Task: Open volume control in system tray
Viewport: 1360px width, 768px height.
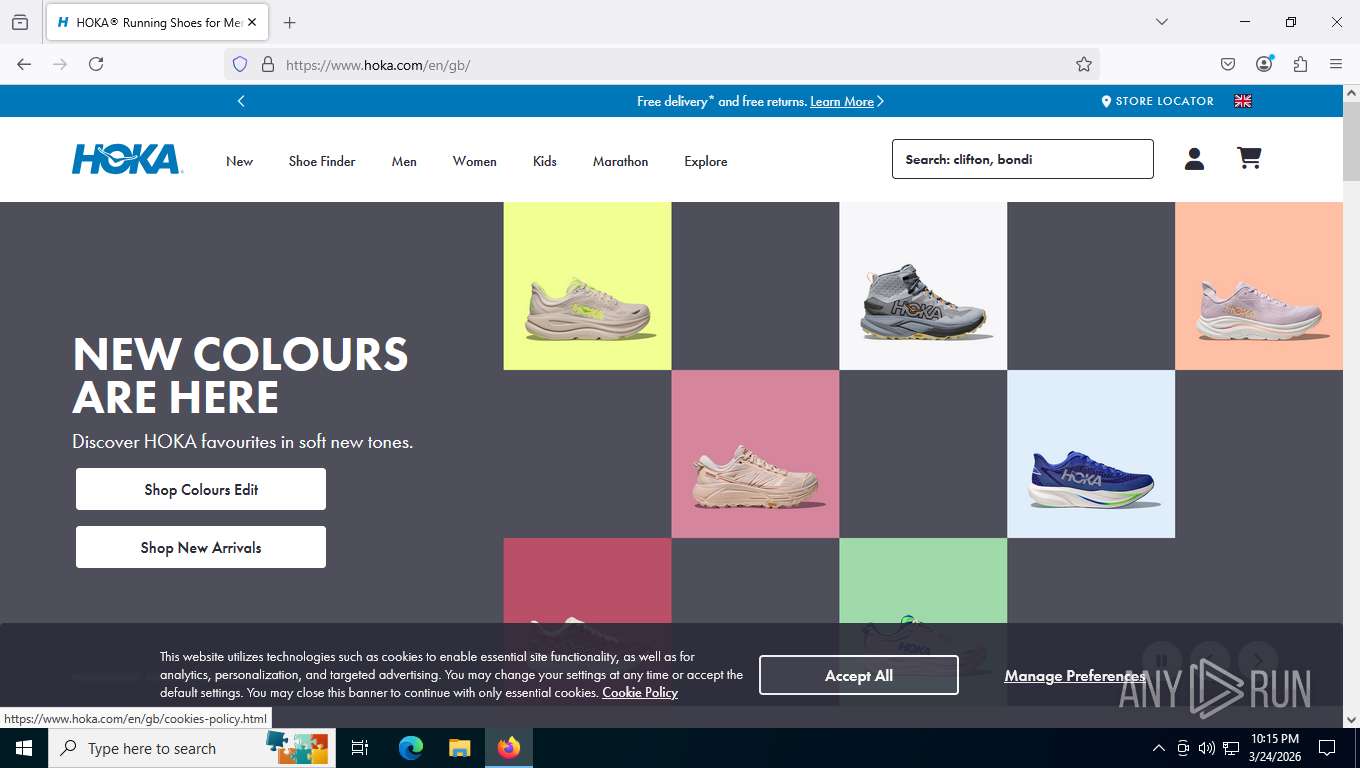Action: [1207, 748]
